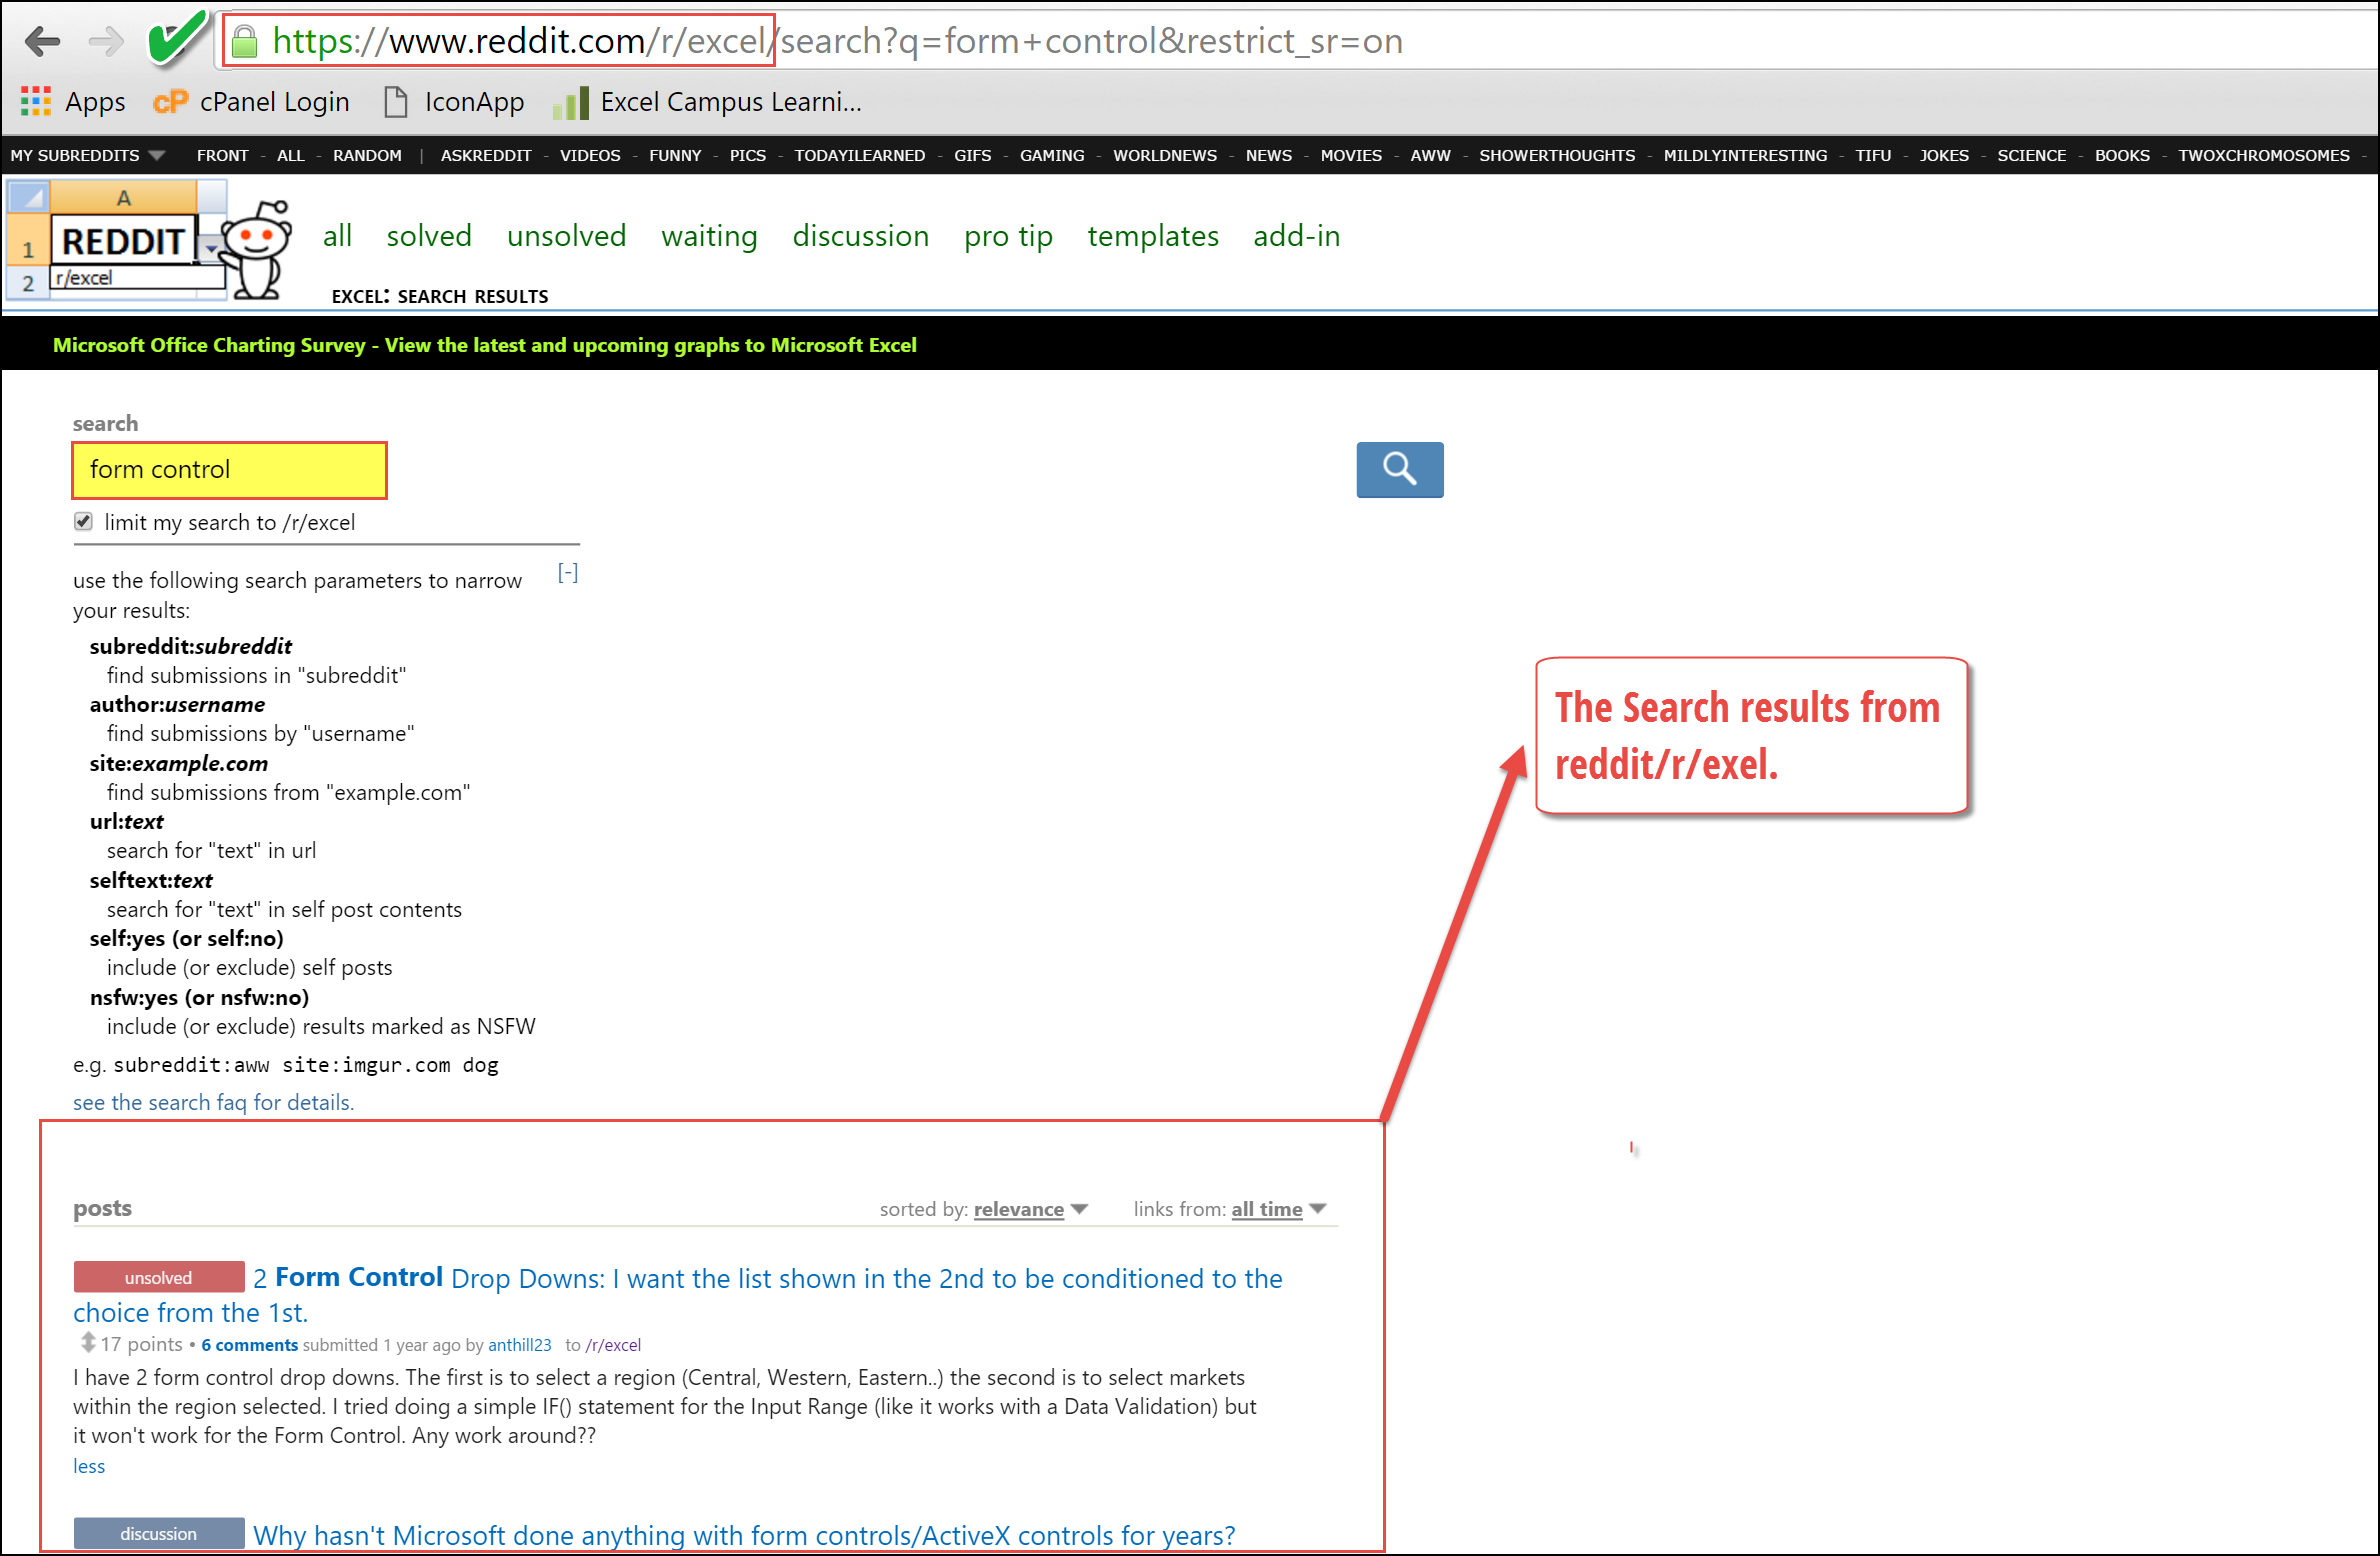This screenshot has height=1556, width=2380.
Task: Open MILDLYINTERESTING in the top bar
Action: (1745, 155)
